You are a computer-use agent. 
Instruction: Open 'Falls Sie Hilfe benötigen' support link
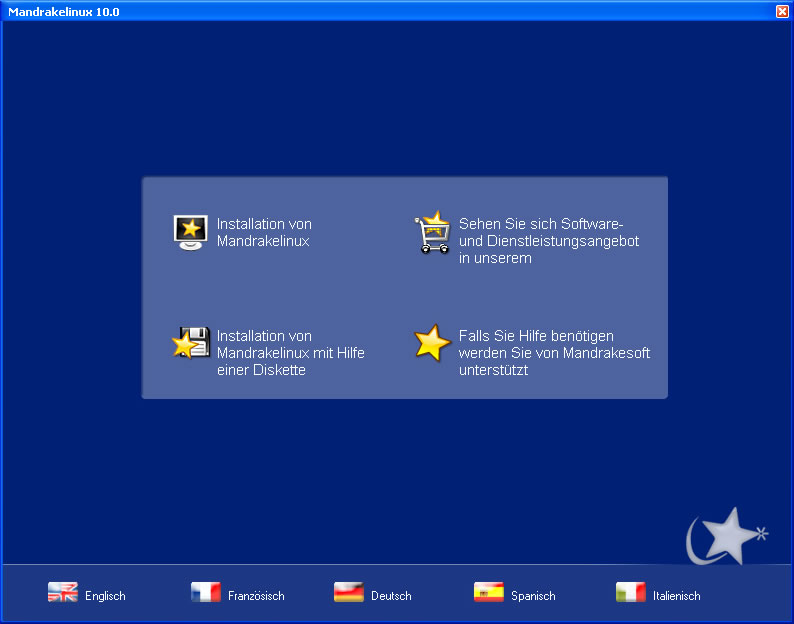pyautogui.click(x=554, y=353)
